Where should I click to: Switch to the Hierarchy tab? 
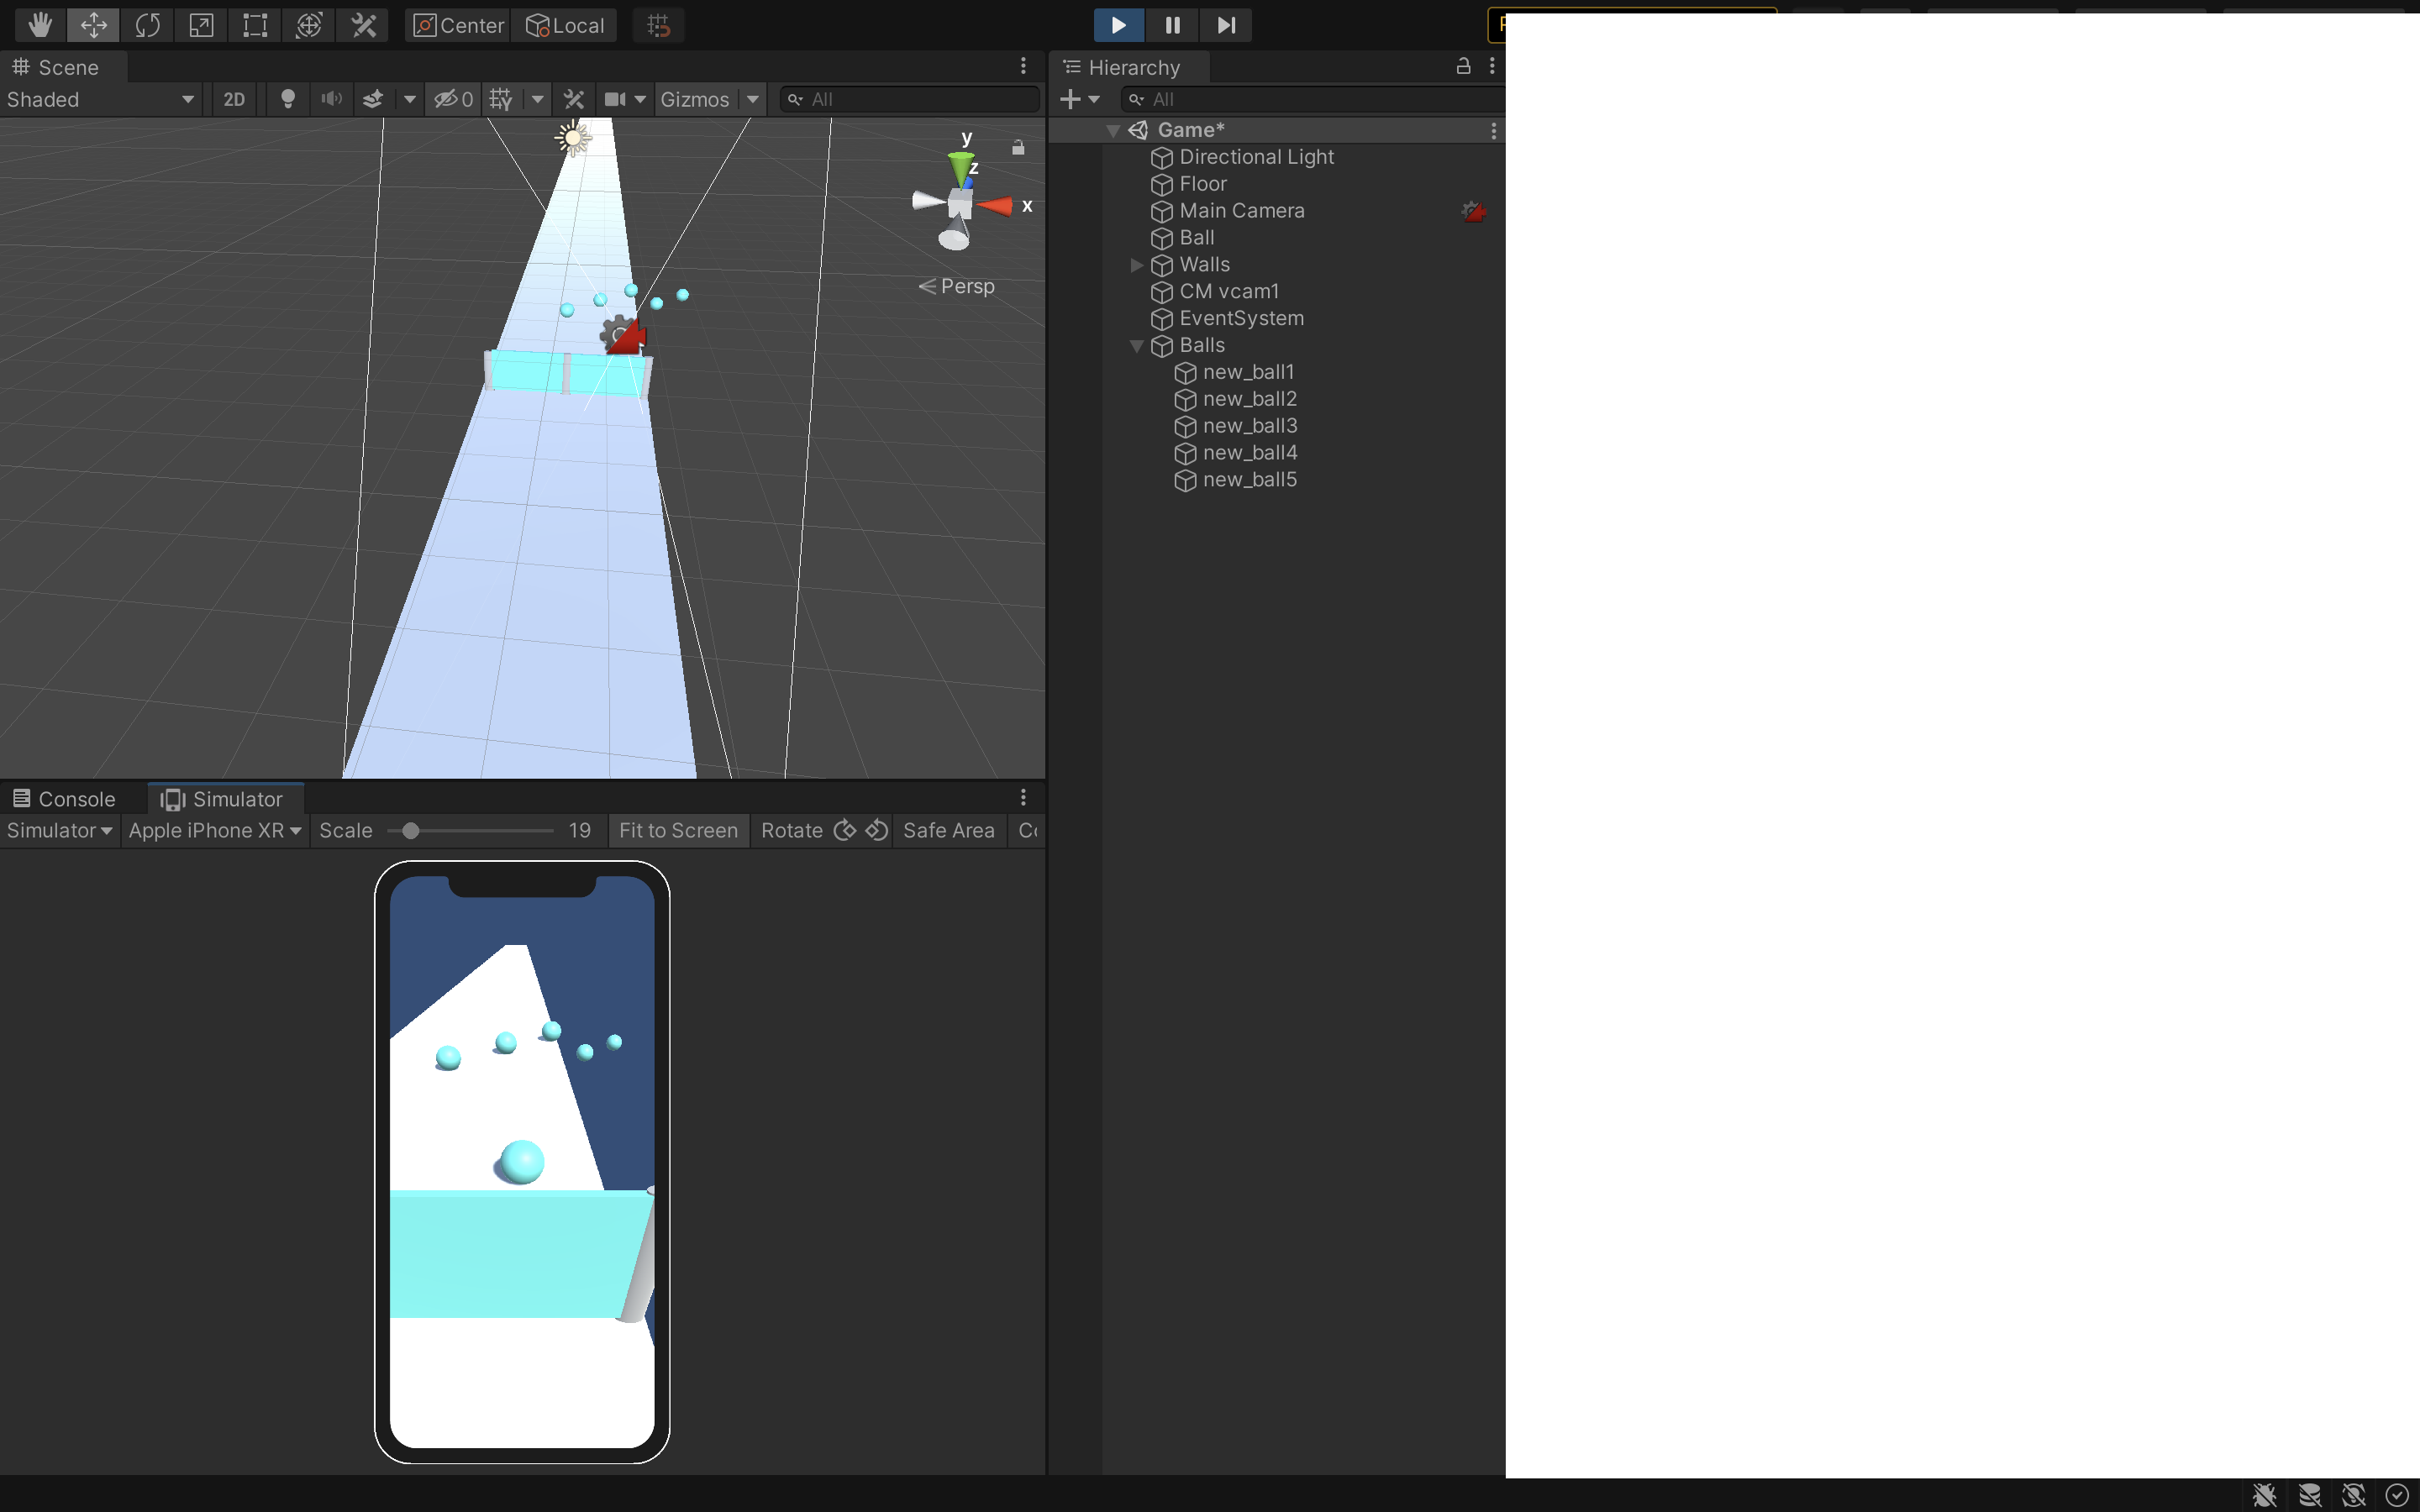pos(1131,67)
